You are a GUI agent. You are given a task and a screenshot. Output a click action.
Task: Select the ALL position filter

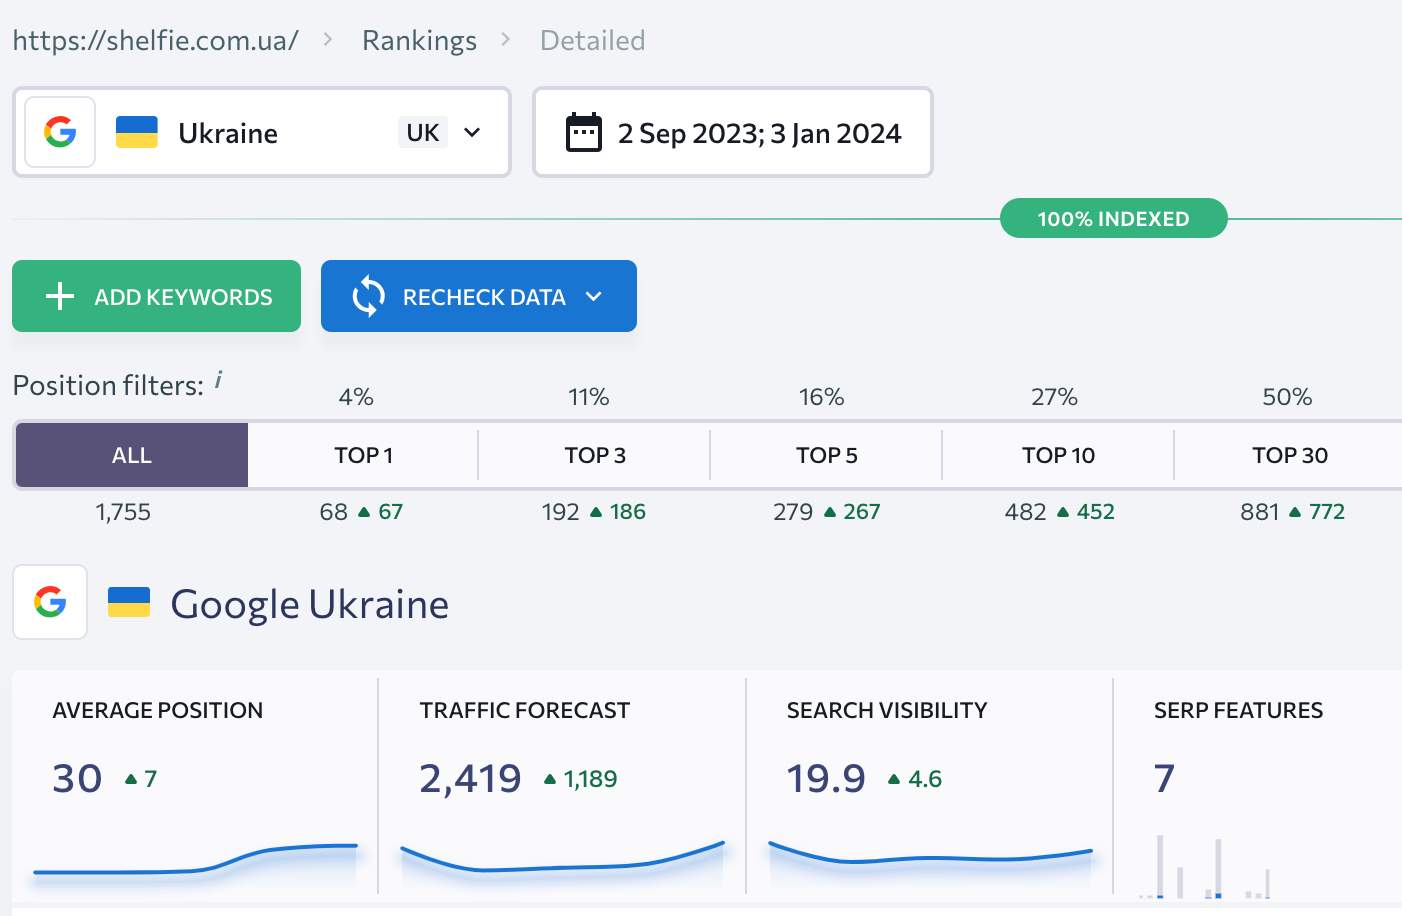(x=131, y=455)
